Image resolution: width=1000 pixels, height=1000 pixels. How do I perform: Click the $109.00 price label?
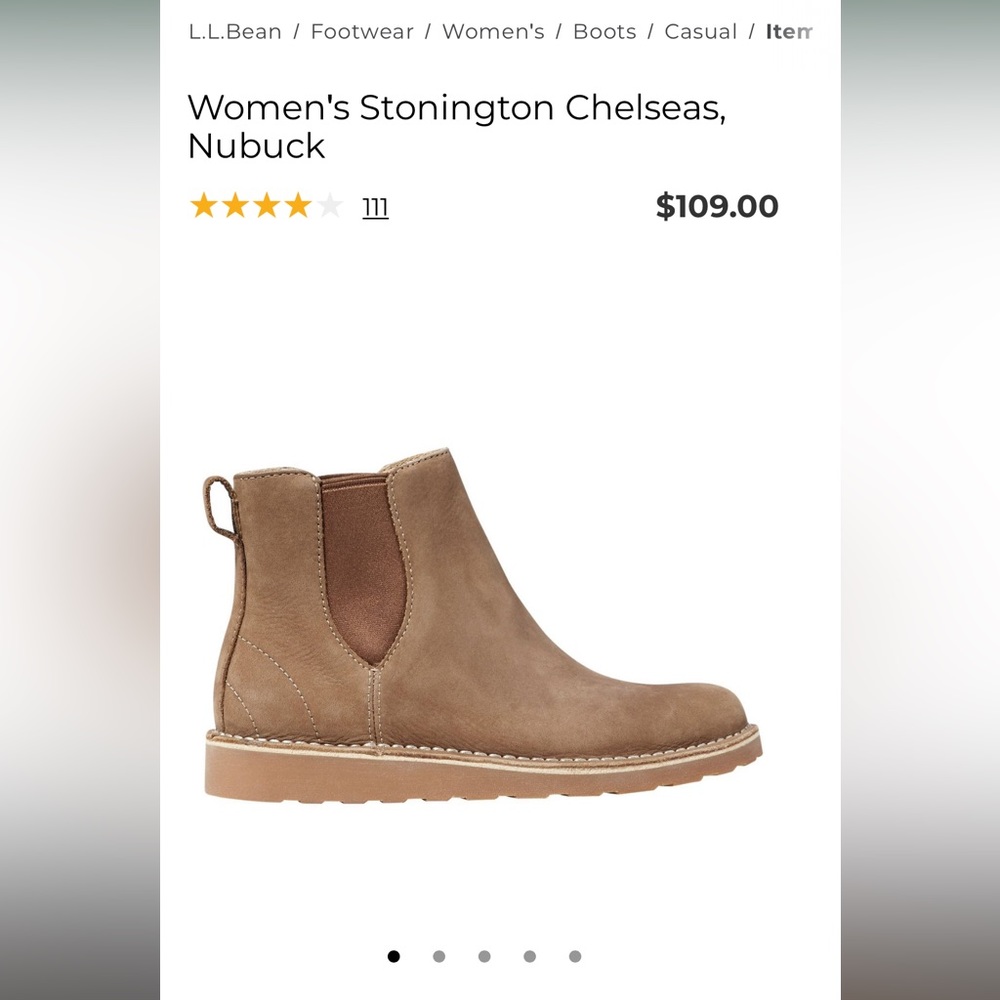718,205
